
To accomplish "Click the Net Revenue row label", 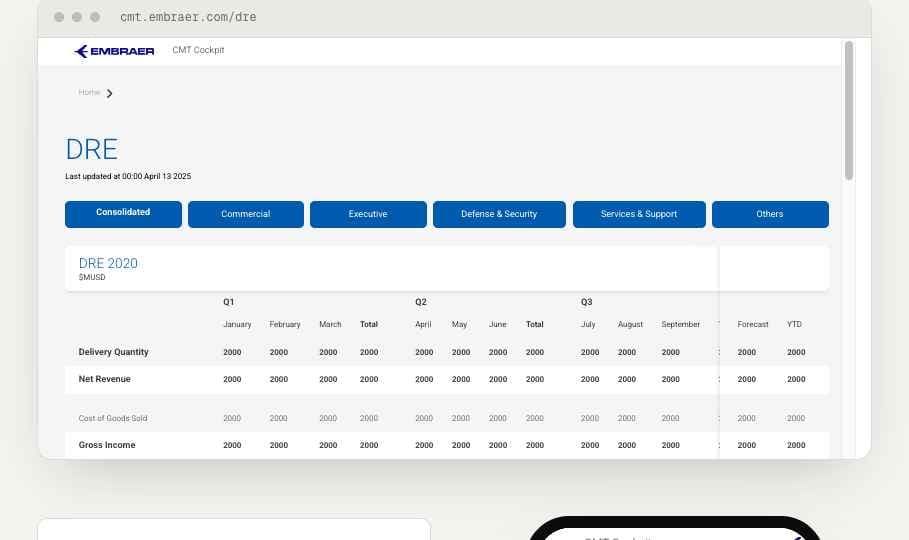I will coord(104,379).
